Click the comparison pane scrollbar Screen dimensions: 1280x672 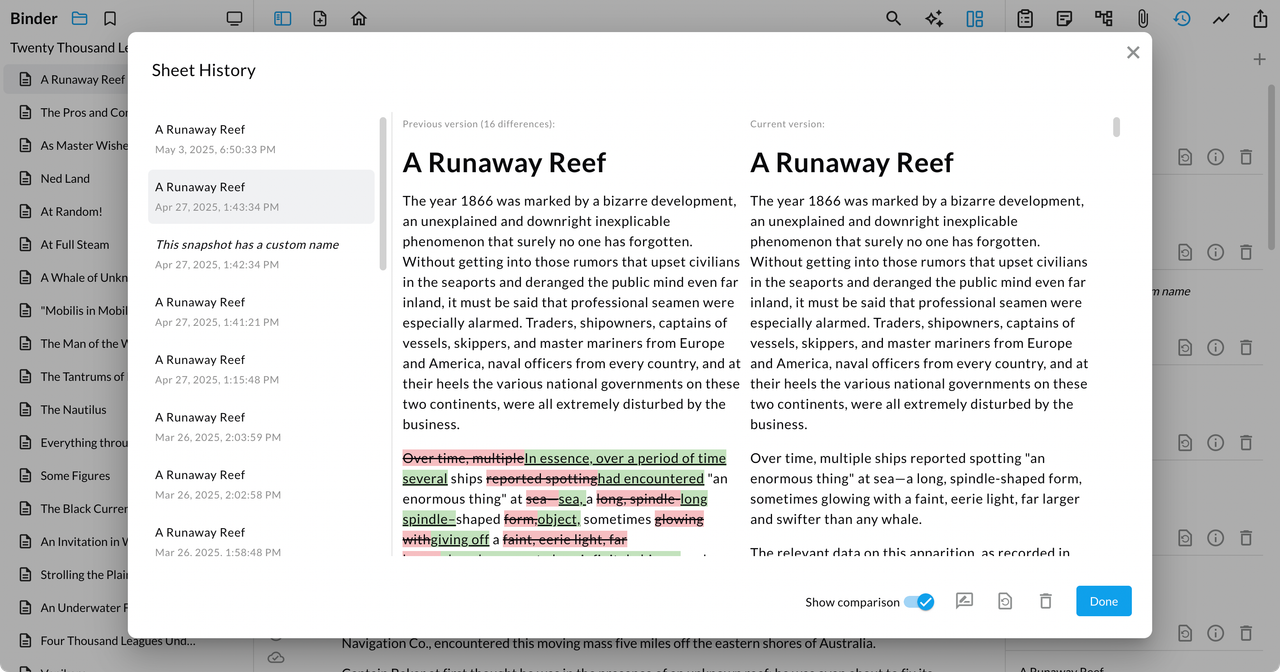(x=1116, y=127)
